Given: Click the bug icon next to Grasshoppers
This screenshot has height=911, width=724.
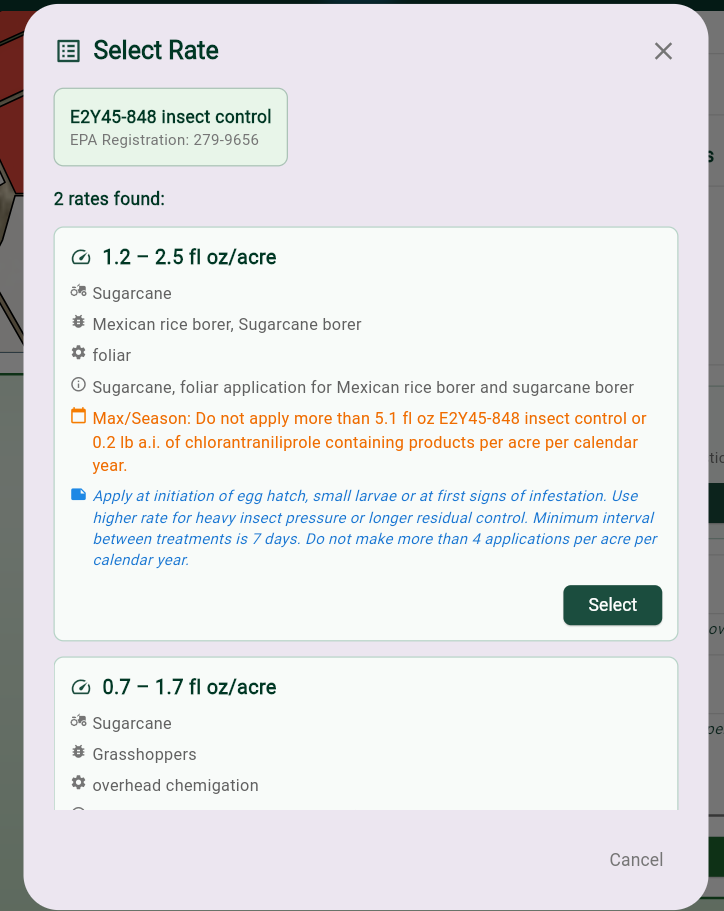Looking at the screenshot, I should (79, 753).
